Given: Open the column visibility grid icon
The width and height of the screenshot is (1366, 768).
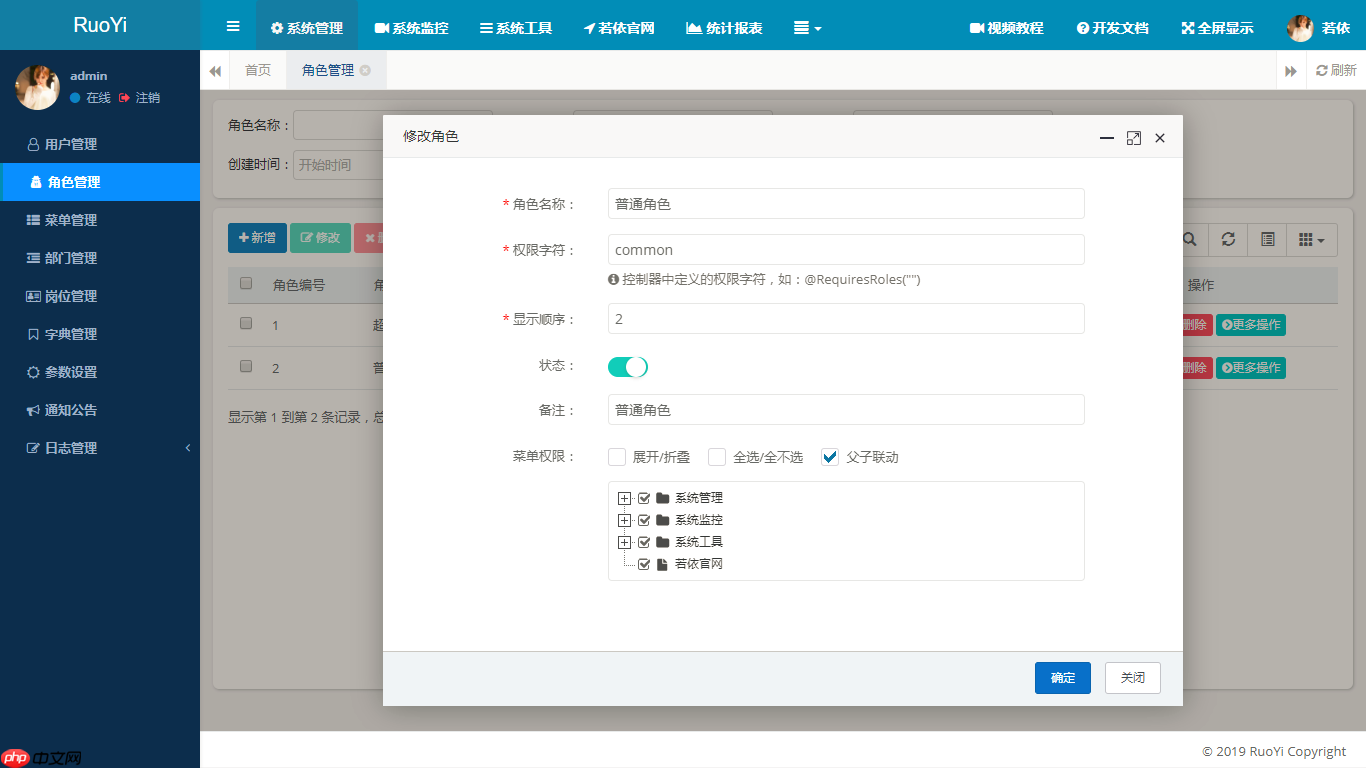Looking at the screenshot, I should click(1308, 239).
